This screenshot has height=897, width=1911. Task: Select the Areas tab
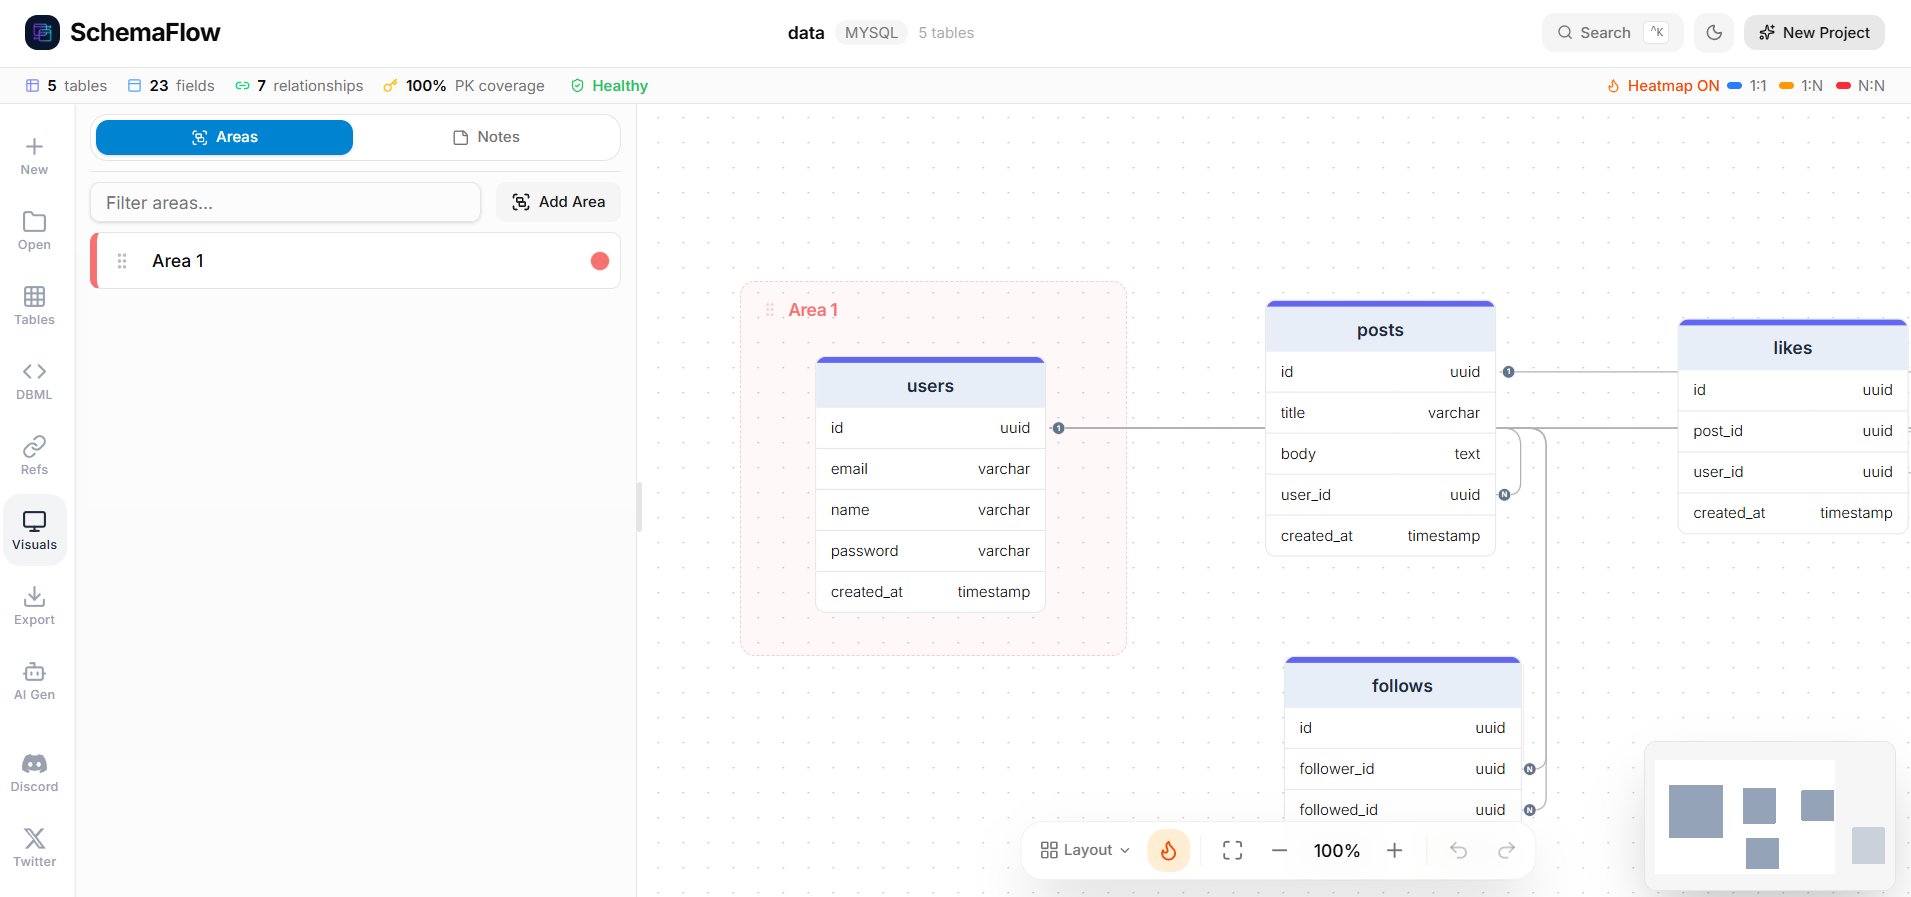click(224, 137)
